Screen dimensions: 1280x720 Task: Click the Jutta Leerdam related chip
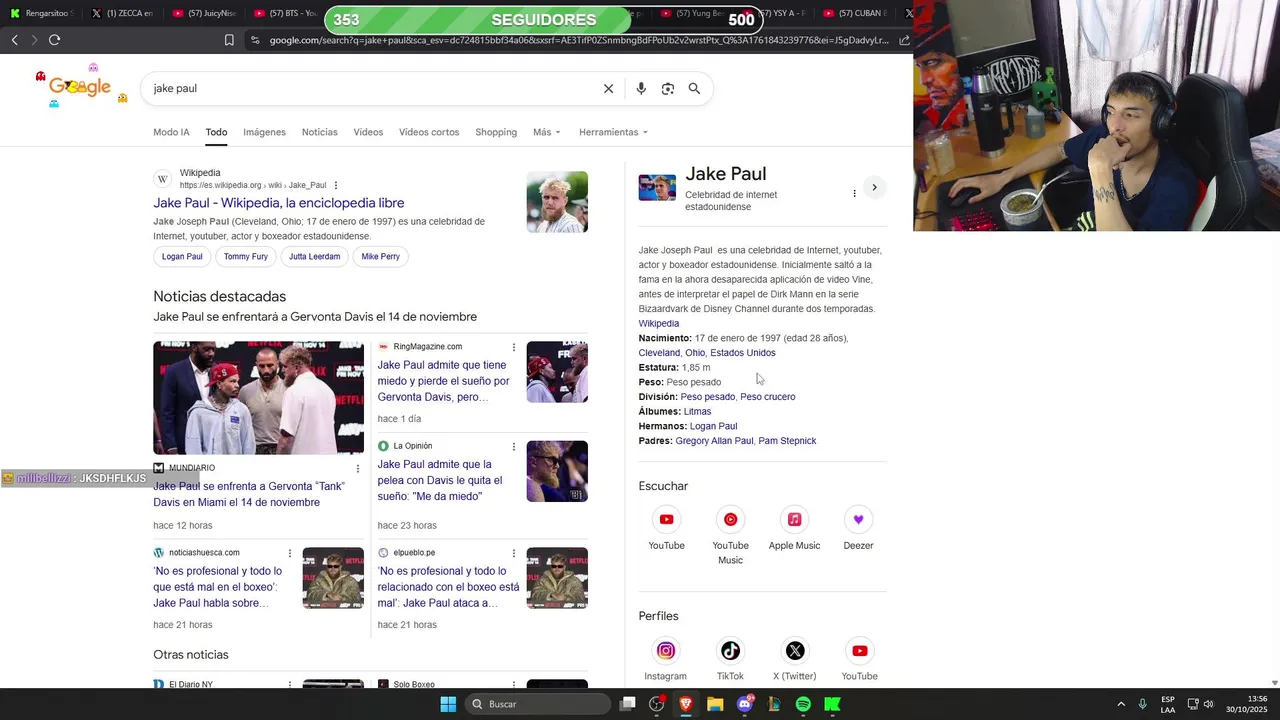[314, 257]
